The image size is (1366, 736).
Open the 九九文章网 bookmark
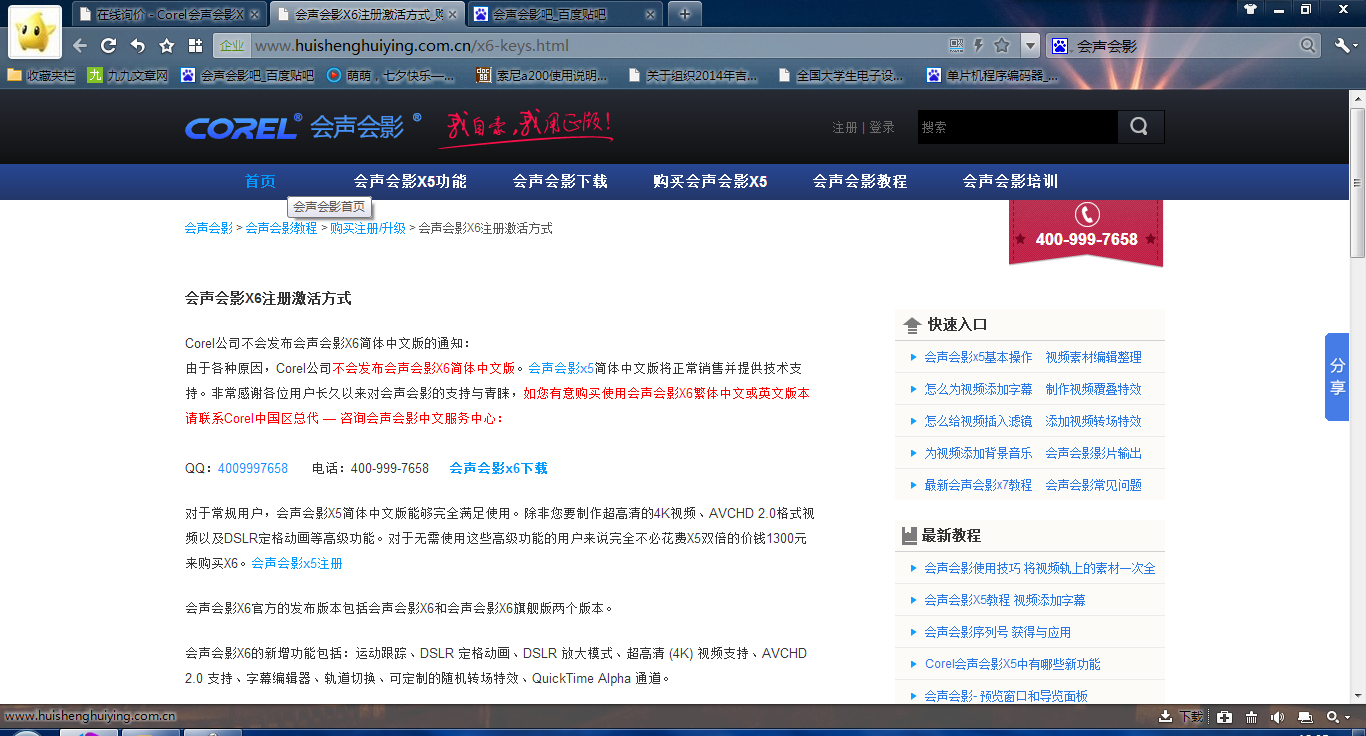[x=128, y=75]
